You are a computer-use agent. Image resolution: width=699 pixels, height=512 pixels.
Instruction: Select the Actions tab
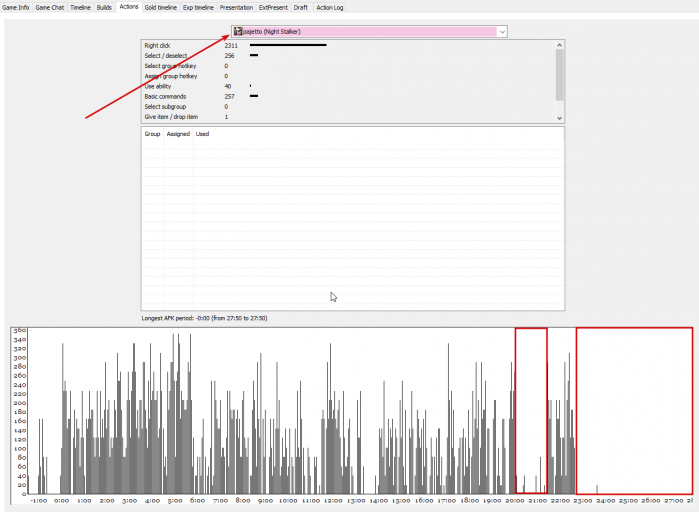[129, 7]
